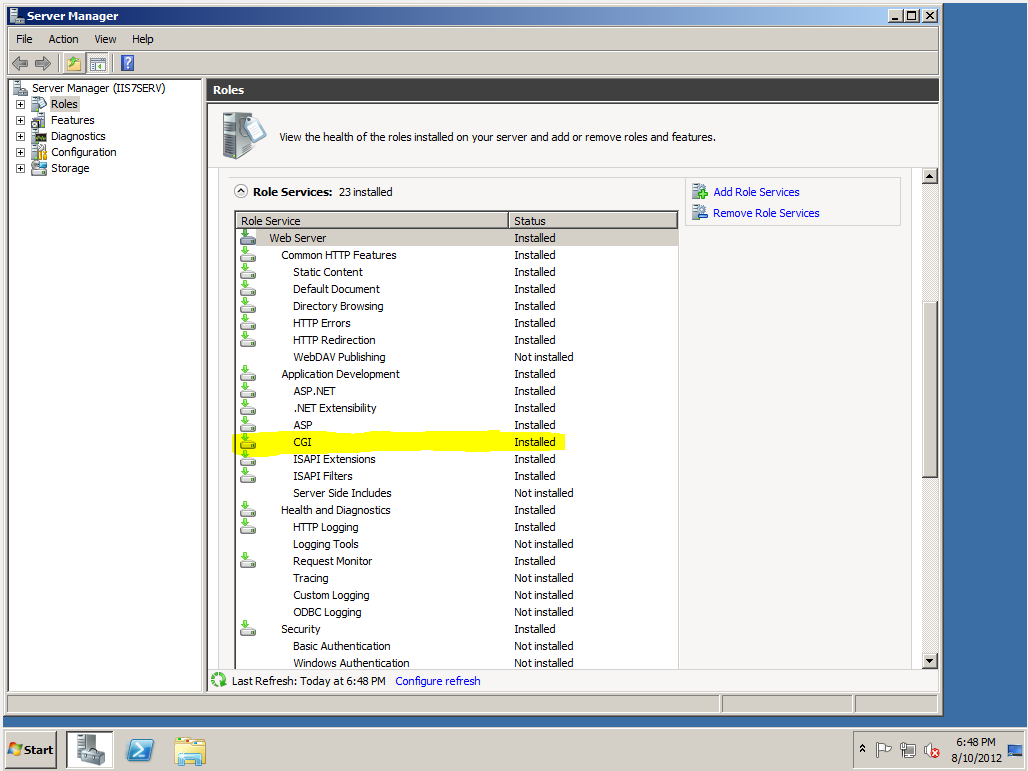
Task: Click the Add Role Services icon
Action: (x=700, y=191)
